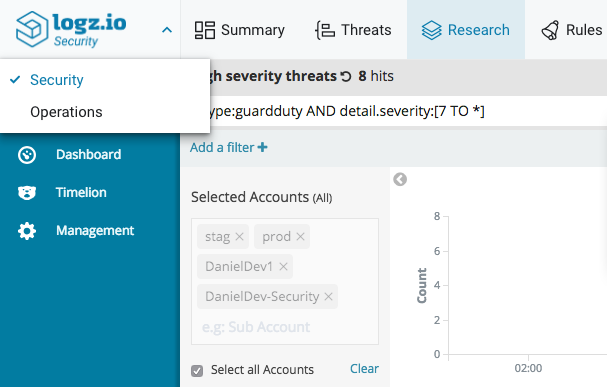This screenshot has height=387, width=607.
Task: Click the Timelion lion face icon
Action: pyautogui.click(x=27, y=192)
